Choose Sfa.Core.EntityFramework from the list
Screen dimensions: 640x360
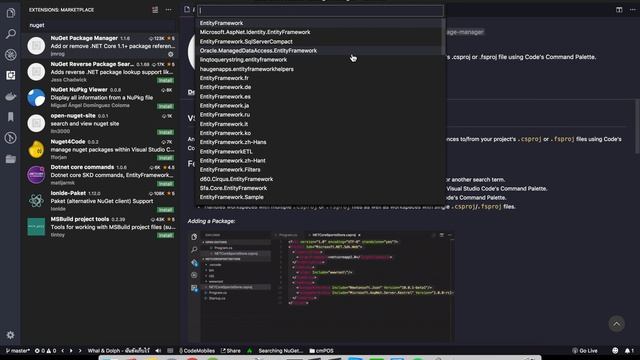[319, 188]
